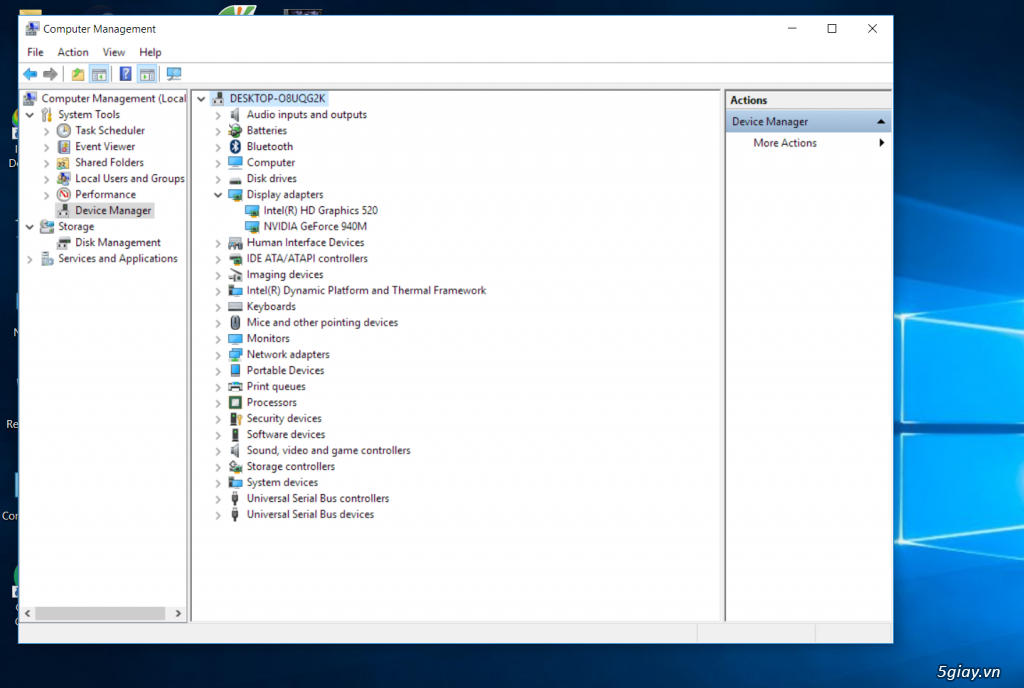Open More Actions in Actions pane

pos(785,143)
